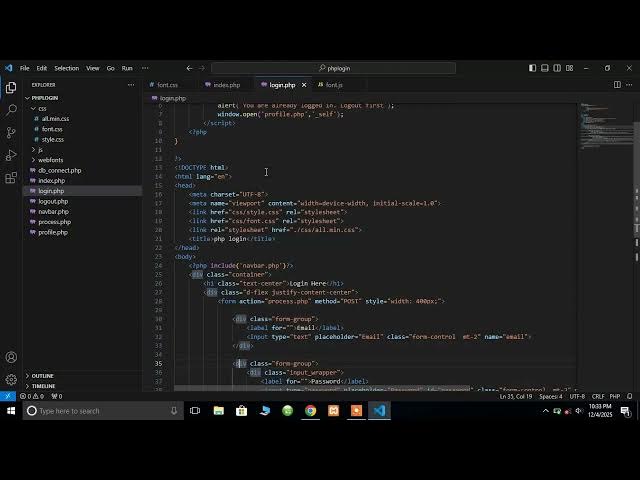Open logout.php file

(x=82, y=201)
